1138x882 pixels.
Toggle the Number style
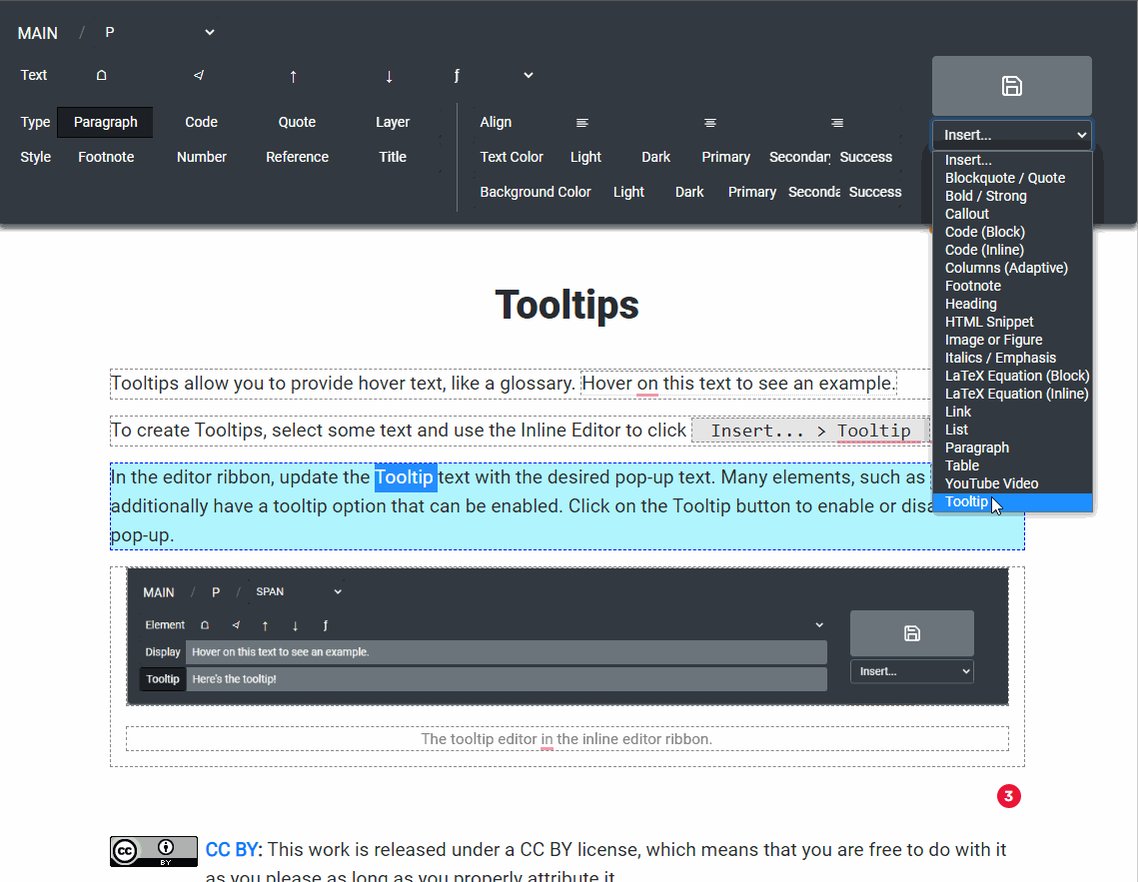click(202, 157)
